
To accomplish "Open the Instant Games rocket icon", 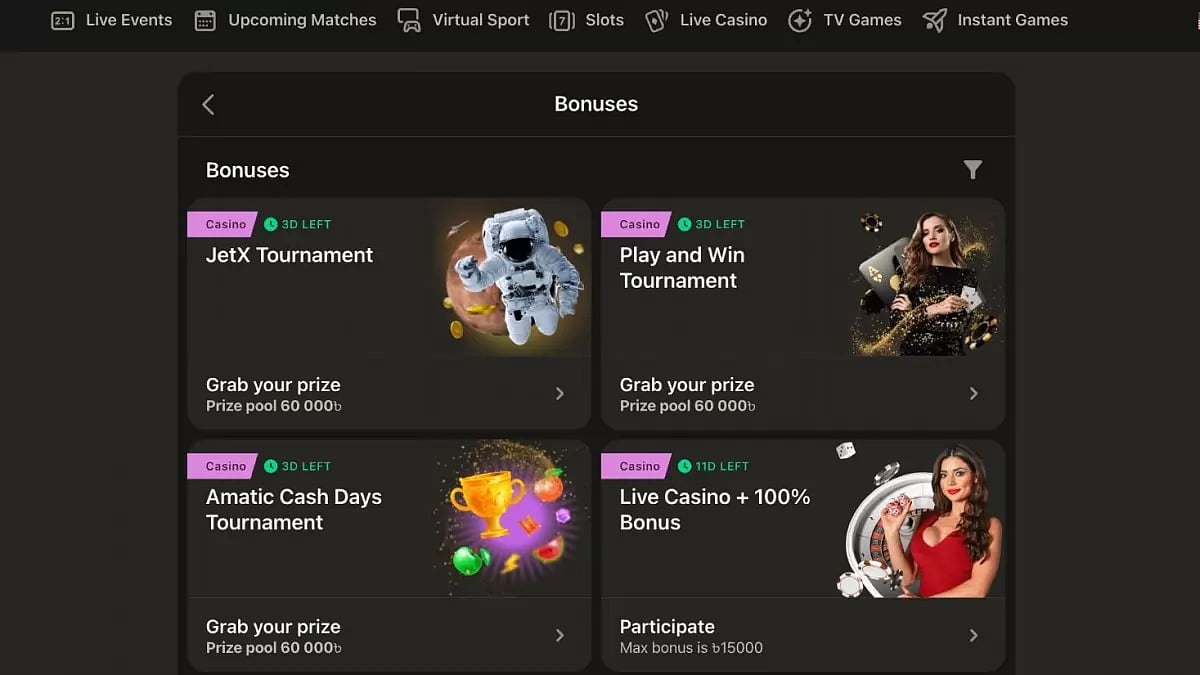I will click(935, 19).
